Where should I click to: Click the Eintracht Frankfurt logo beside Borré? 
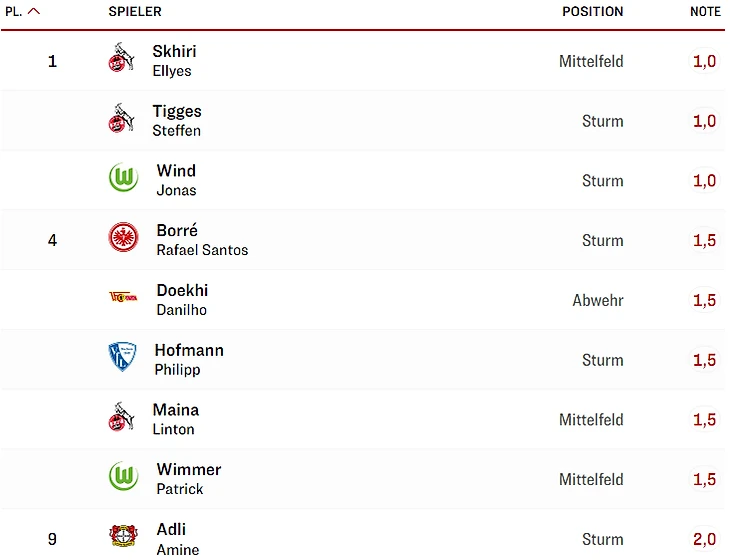[123, 238]
